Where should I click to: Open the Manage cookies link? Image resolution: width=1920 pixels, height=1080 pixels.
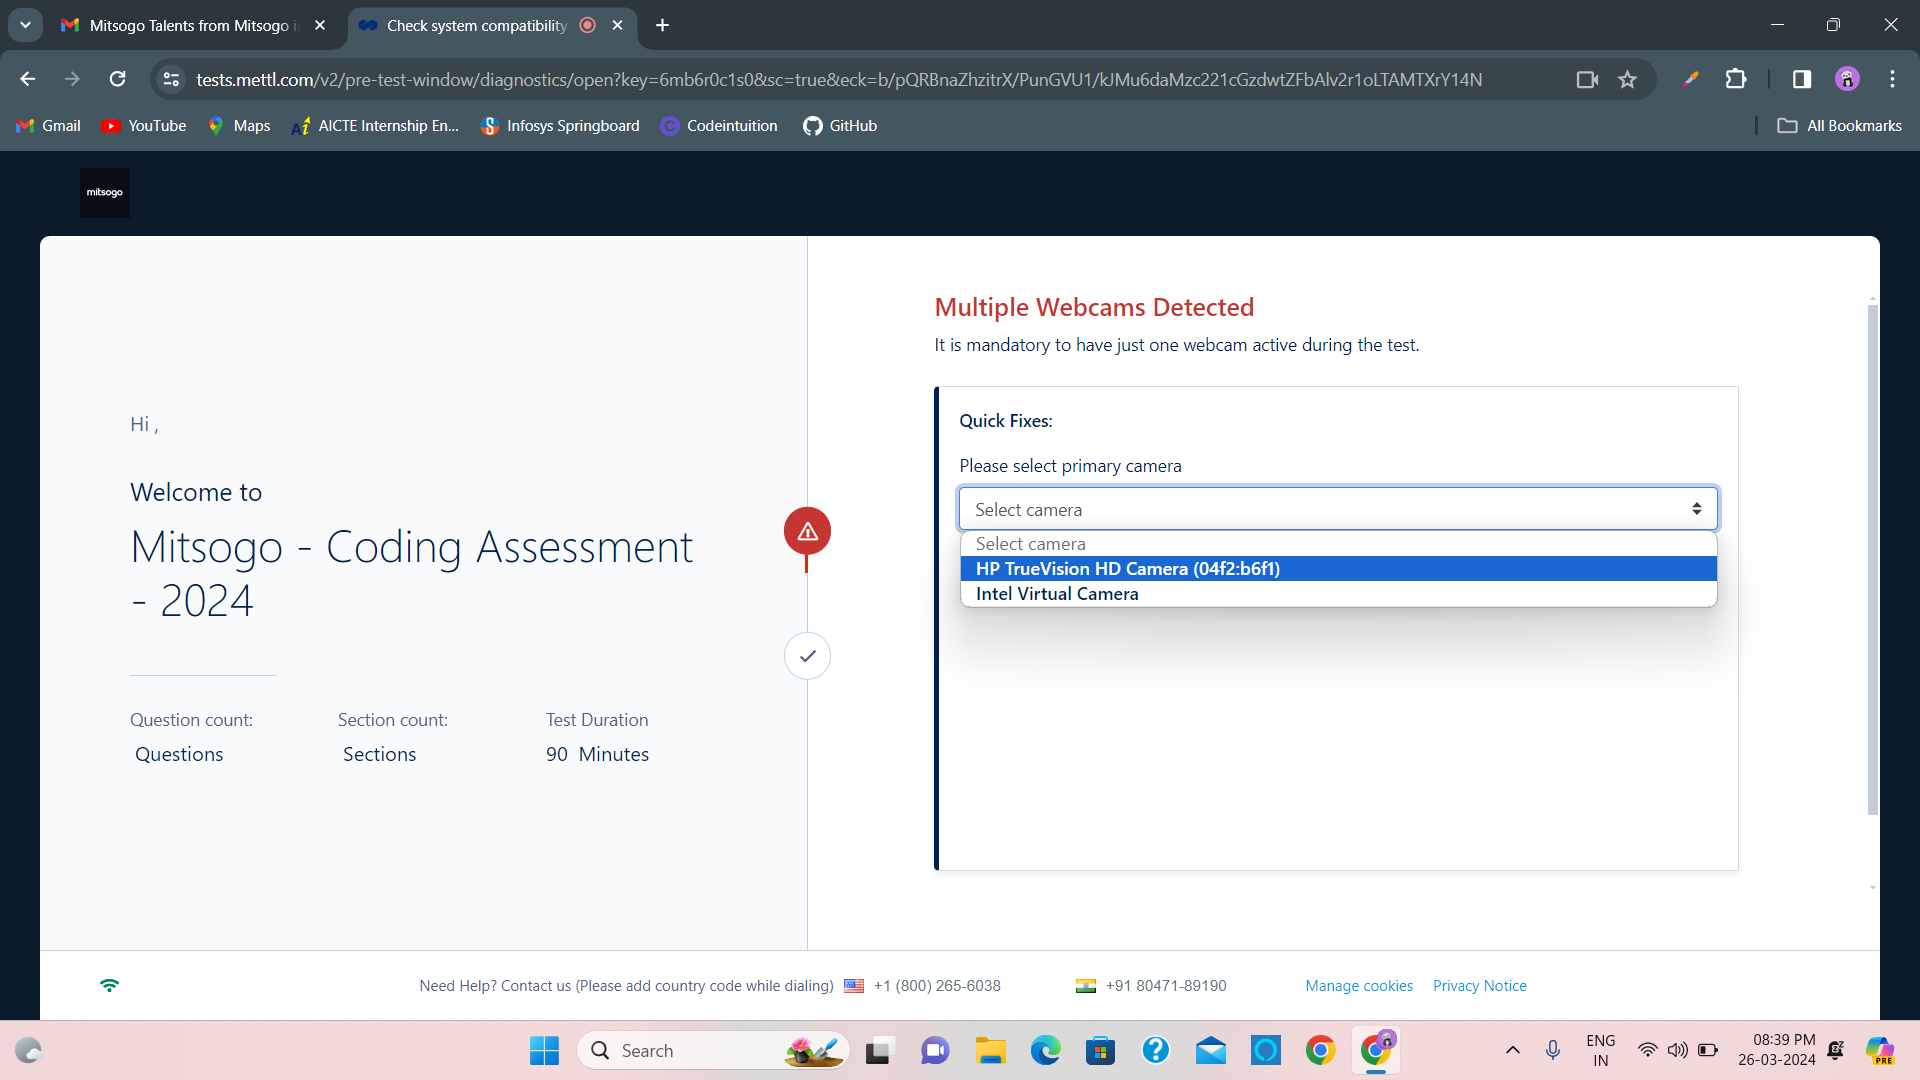tap(1358, 986)
